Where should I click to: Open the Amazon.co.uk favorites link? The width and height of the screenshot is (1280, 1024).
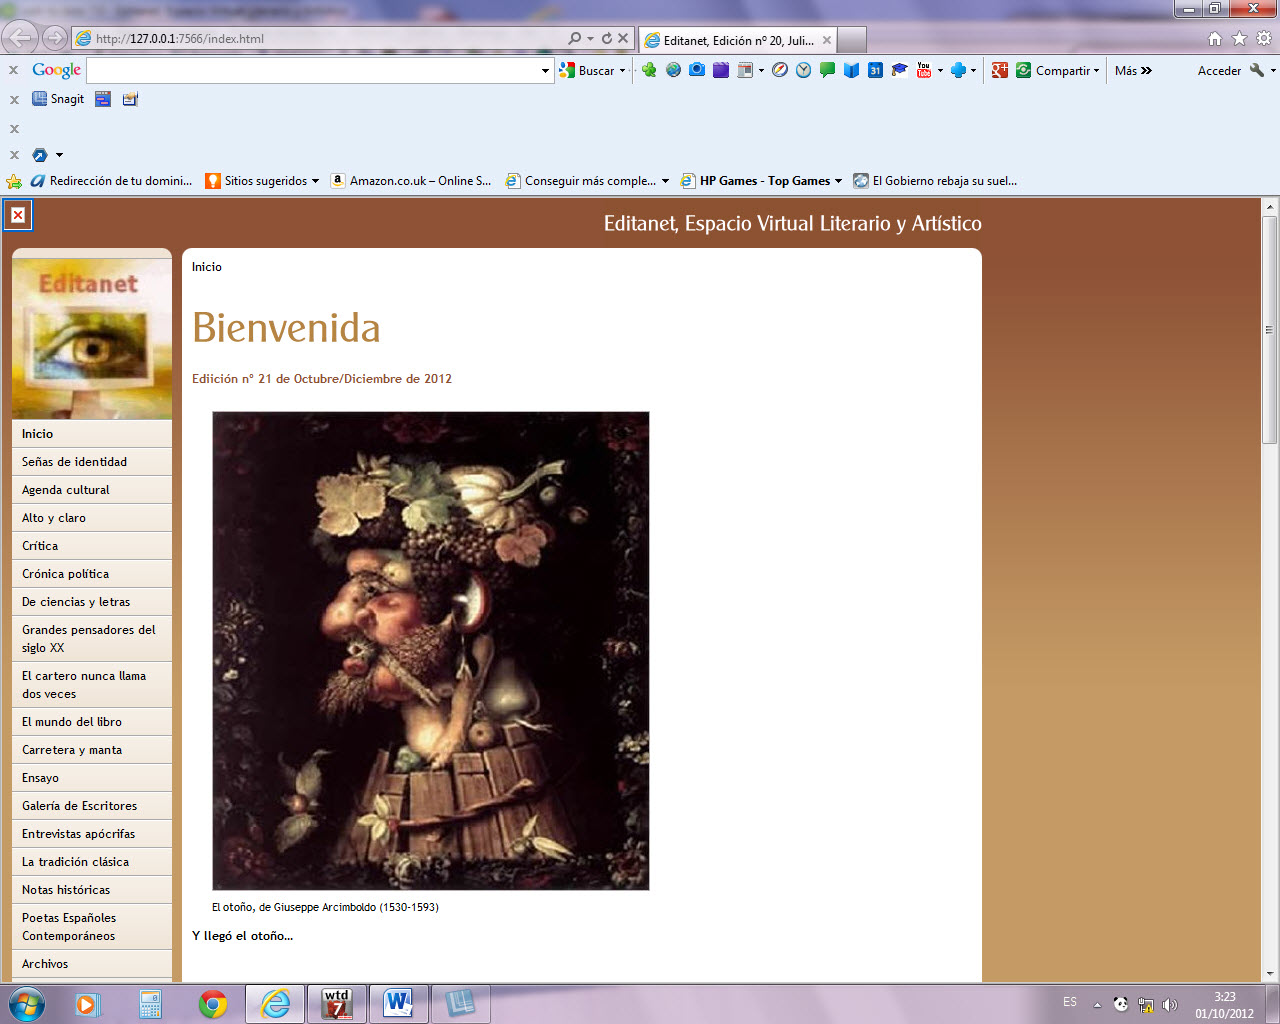411,181
